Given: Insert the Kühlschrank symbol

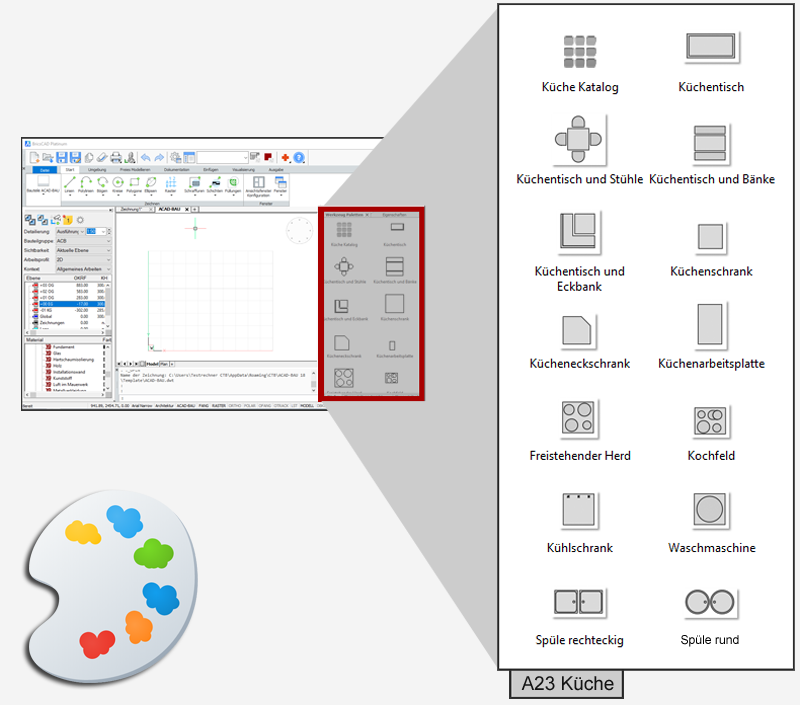Looking at the screenshot, I should (x=580, y=512).
